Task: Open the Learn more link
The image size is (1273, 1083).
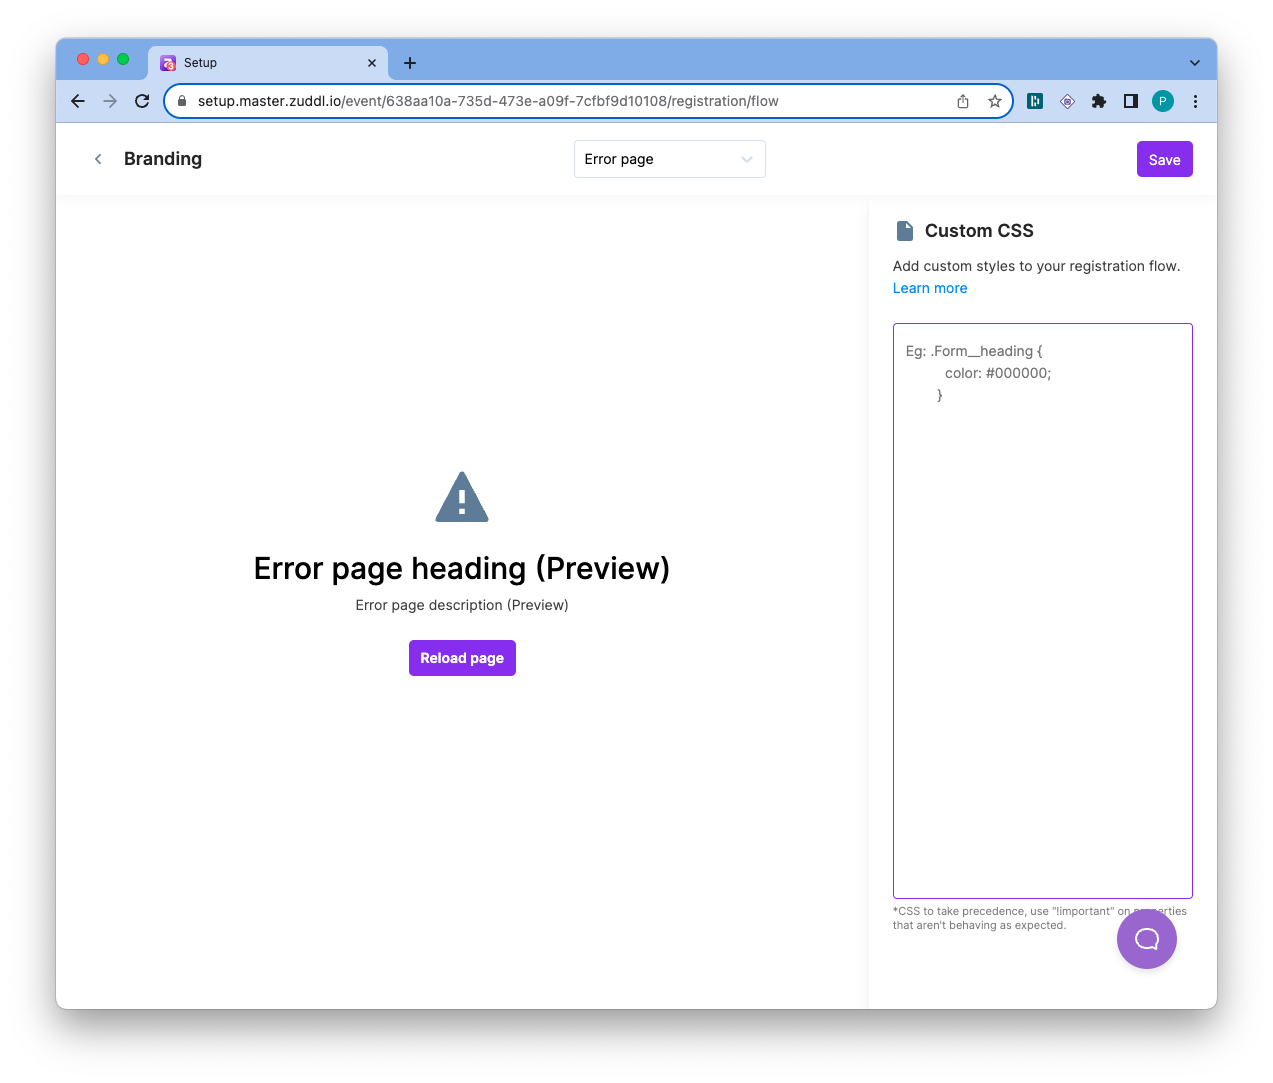Action: click(929, 288)
